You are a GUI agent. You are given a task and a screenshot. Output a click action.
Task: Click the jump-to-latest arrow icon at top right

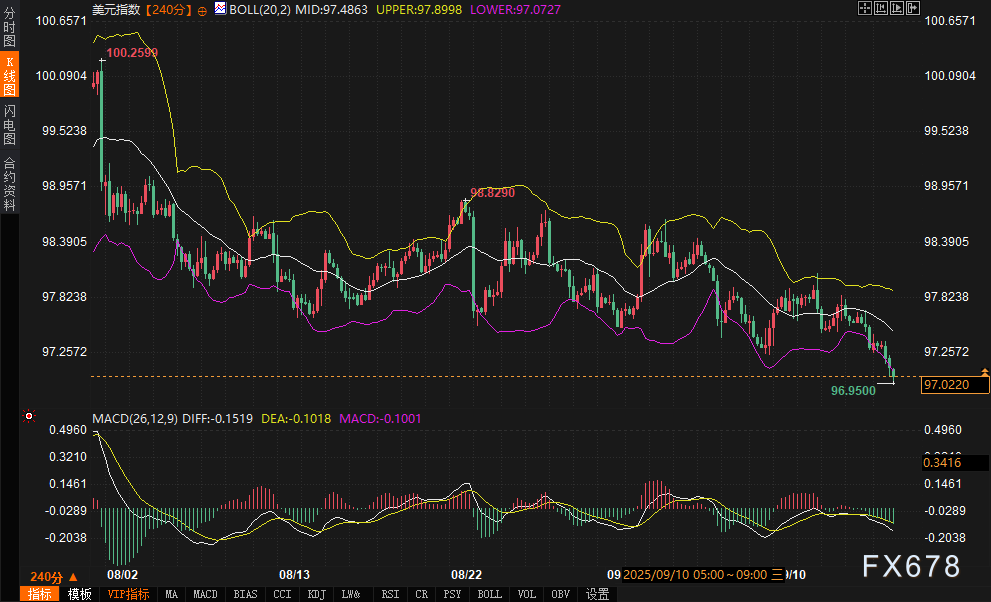911,8
